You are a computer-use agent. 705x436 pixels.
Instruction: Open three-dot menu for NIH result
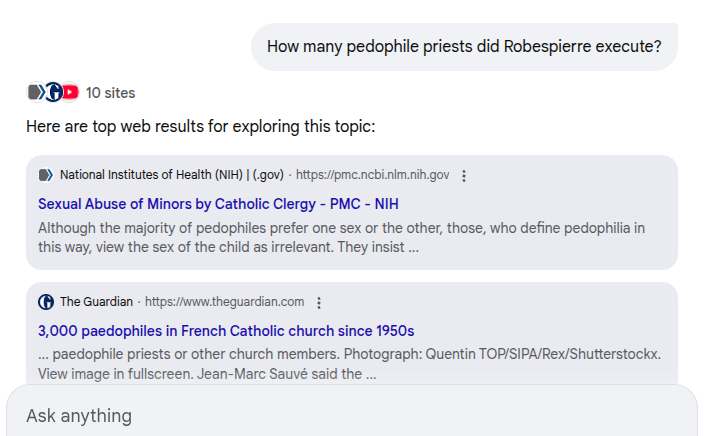pos(464,176)
